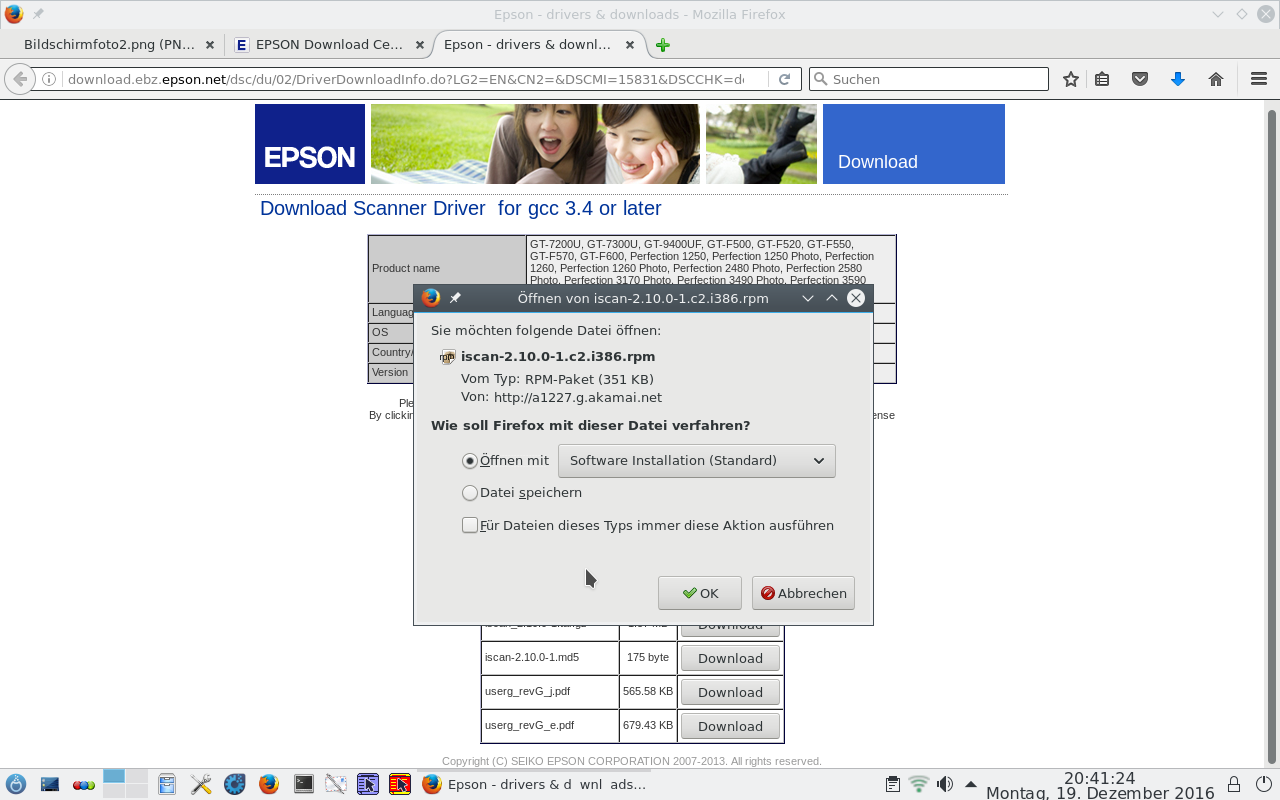The image size is (1280, 800).
Task: Click the '175 byte' size cell
Action: point(648,658)
